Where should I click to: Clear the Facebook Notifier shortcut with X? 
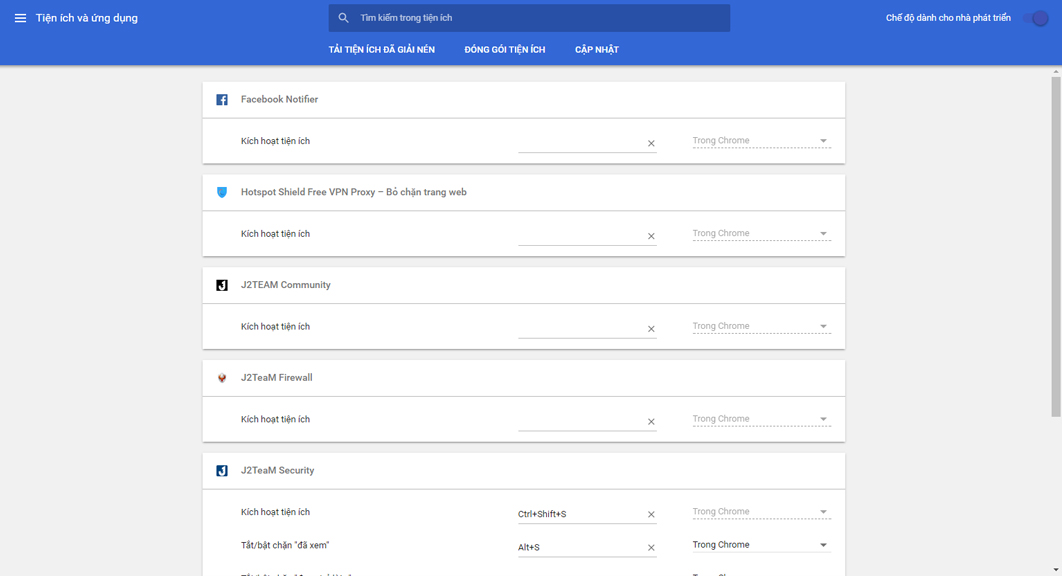[651, 143]
